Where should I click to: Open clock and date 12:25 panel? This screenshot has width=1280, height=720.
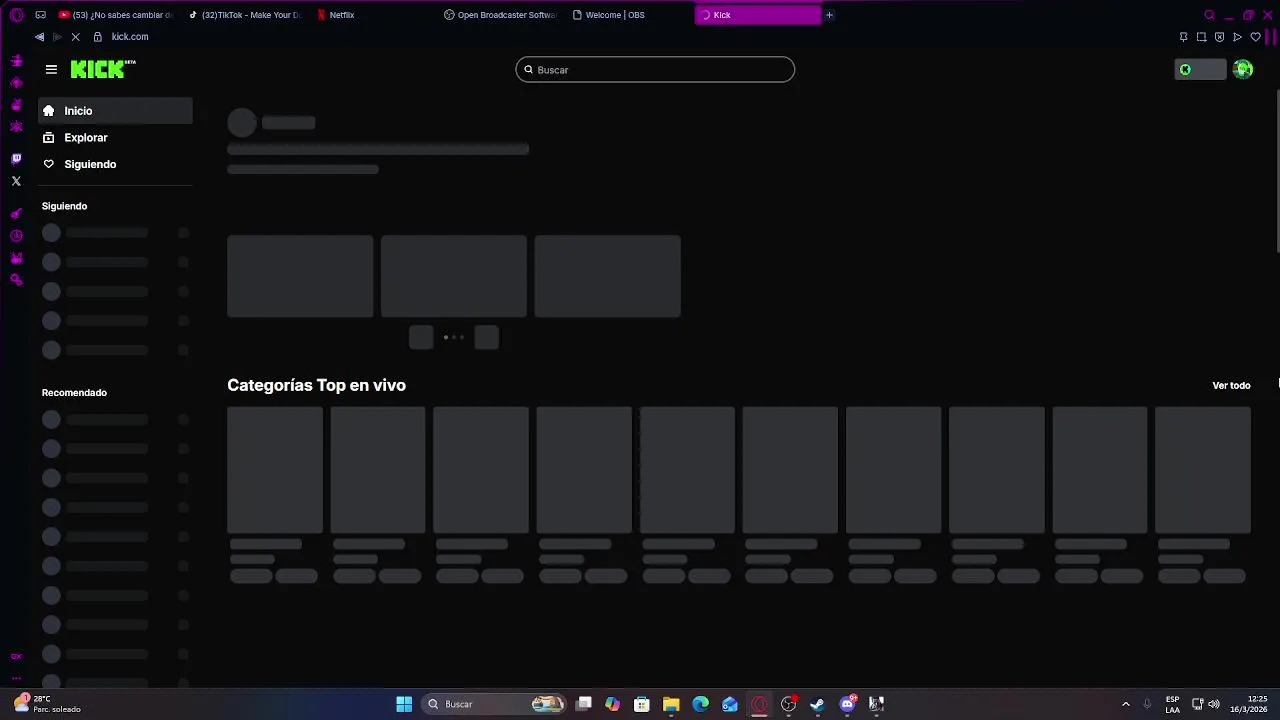click(1248, 704)
